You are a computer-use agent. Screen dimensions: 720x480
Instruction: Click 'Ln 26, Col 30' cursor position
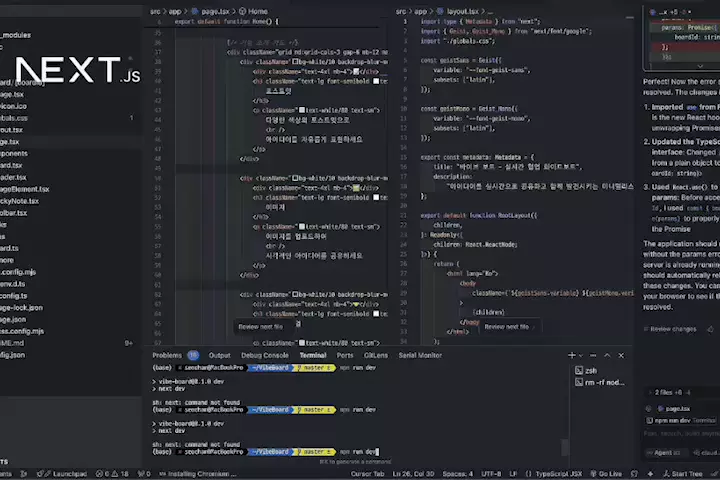coord(413,474)
